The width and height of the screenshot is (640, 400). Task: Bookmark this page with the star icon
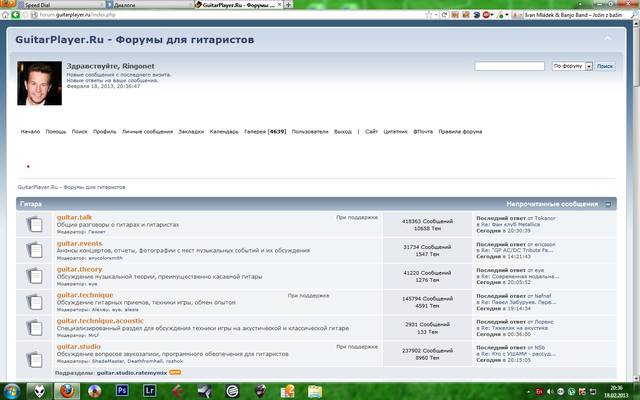point(429,15)
